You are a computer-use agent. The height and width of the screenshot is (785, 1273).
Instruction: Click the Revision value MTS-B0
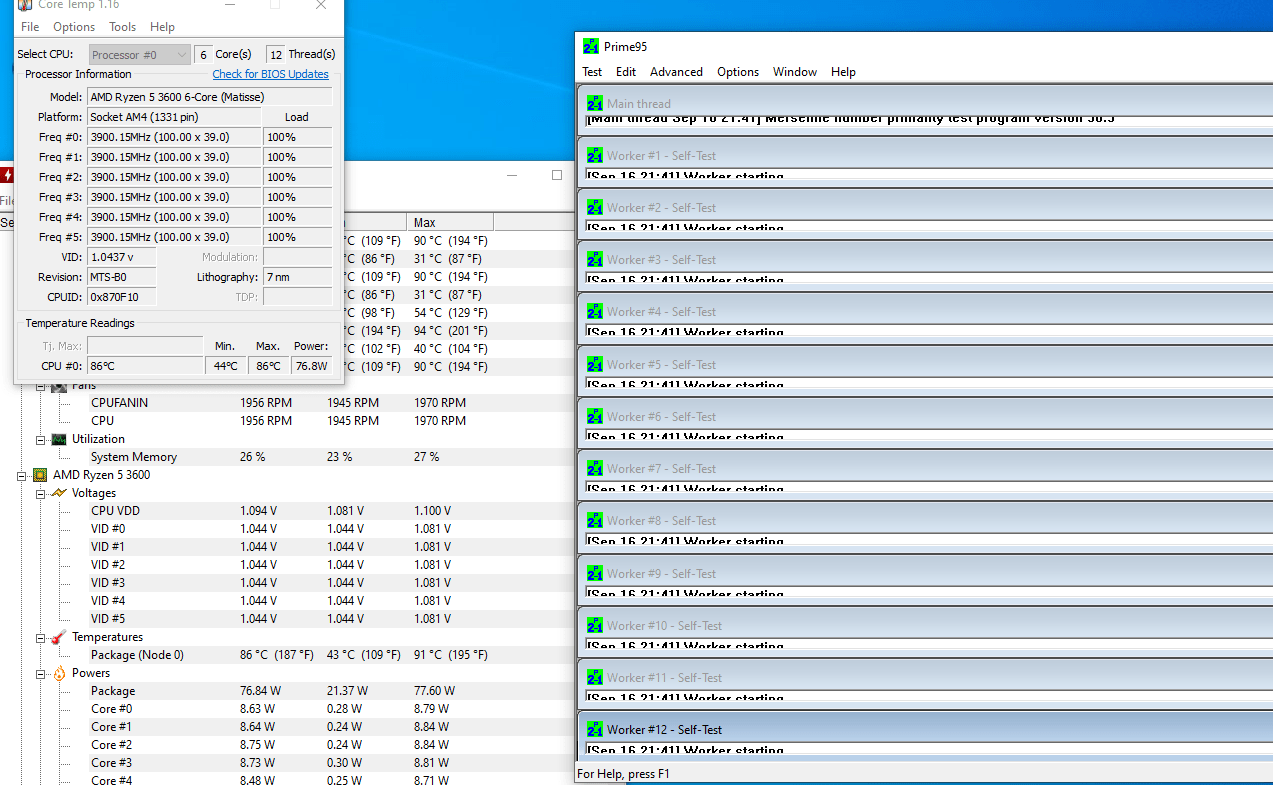point(122,277)
